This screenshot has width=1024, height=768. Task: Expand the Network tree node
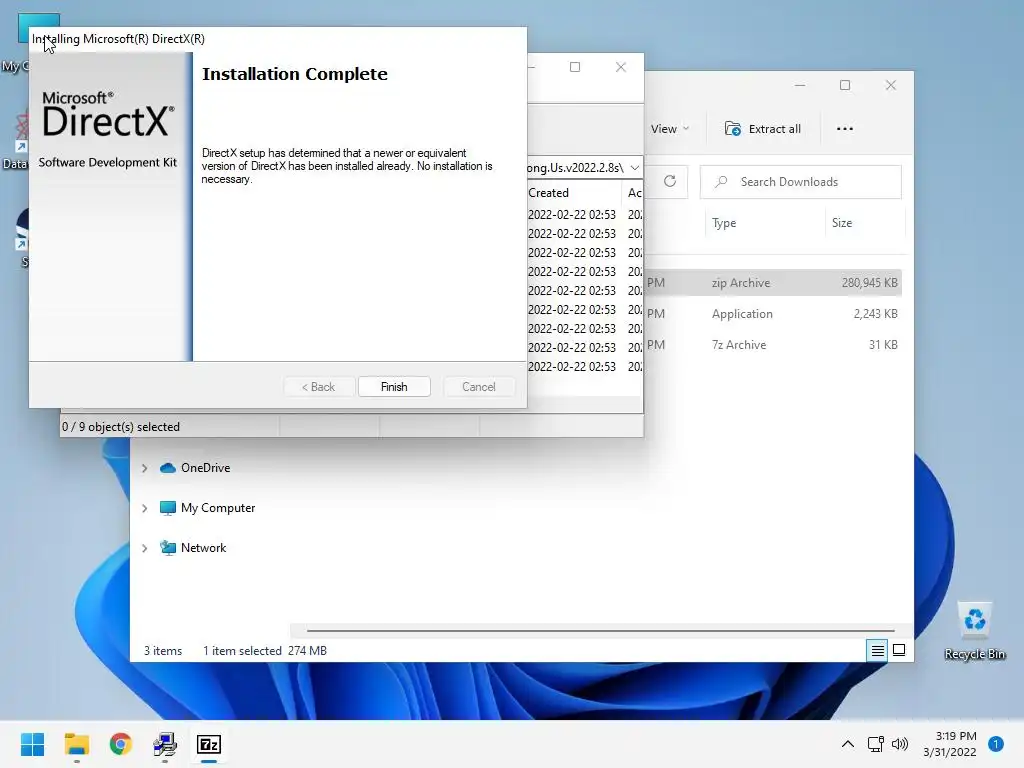(x=144, y=548)
